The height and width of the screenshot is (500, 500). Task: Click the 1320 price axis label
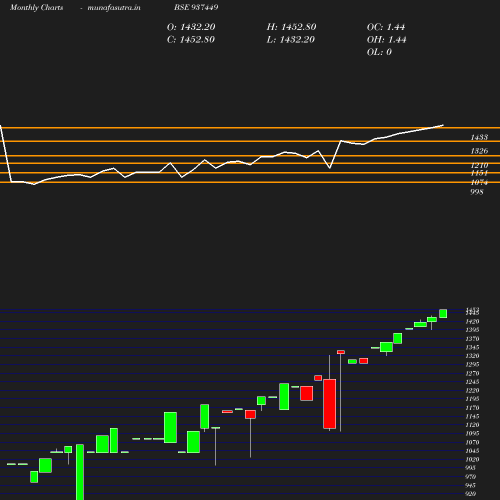(472, 356)
